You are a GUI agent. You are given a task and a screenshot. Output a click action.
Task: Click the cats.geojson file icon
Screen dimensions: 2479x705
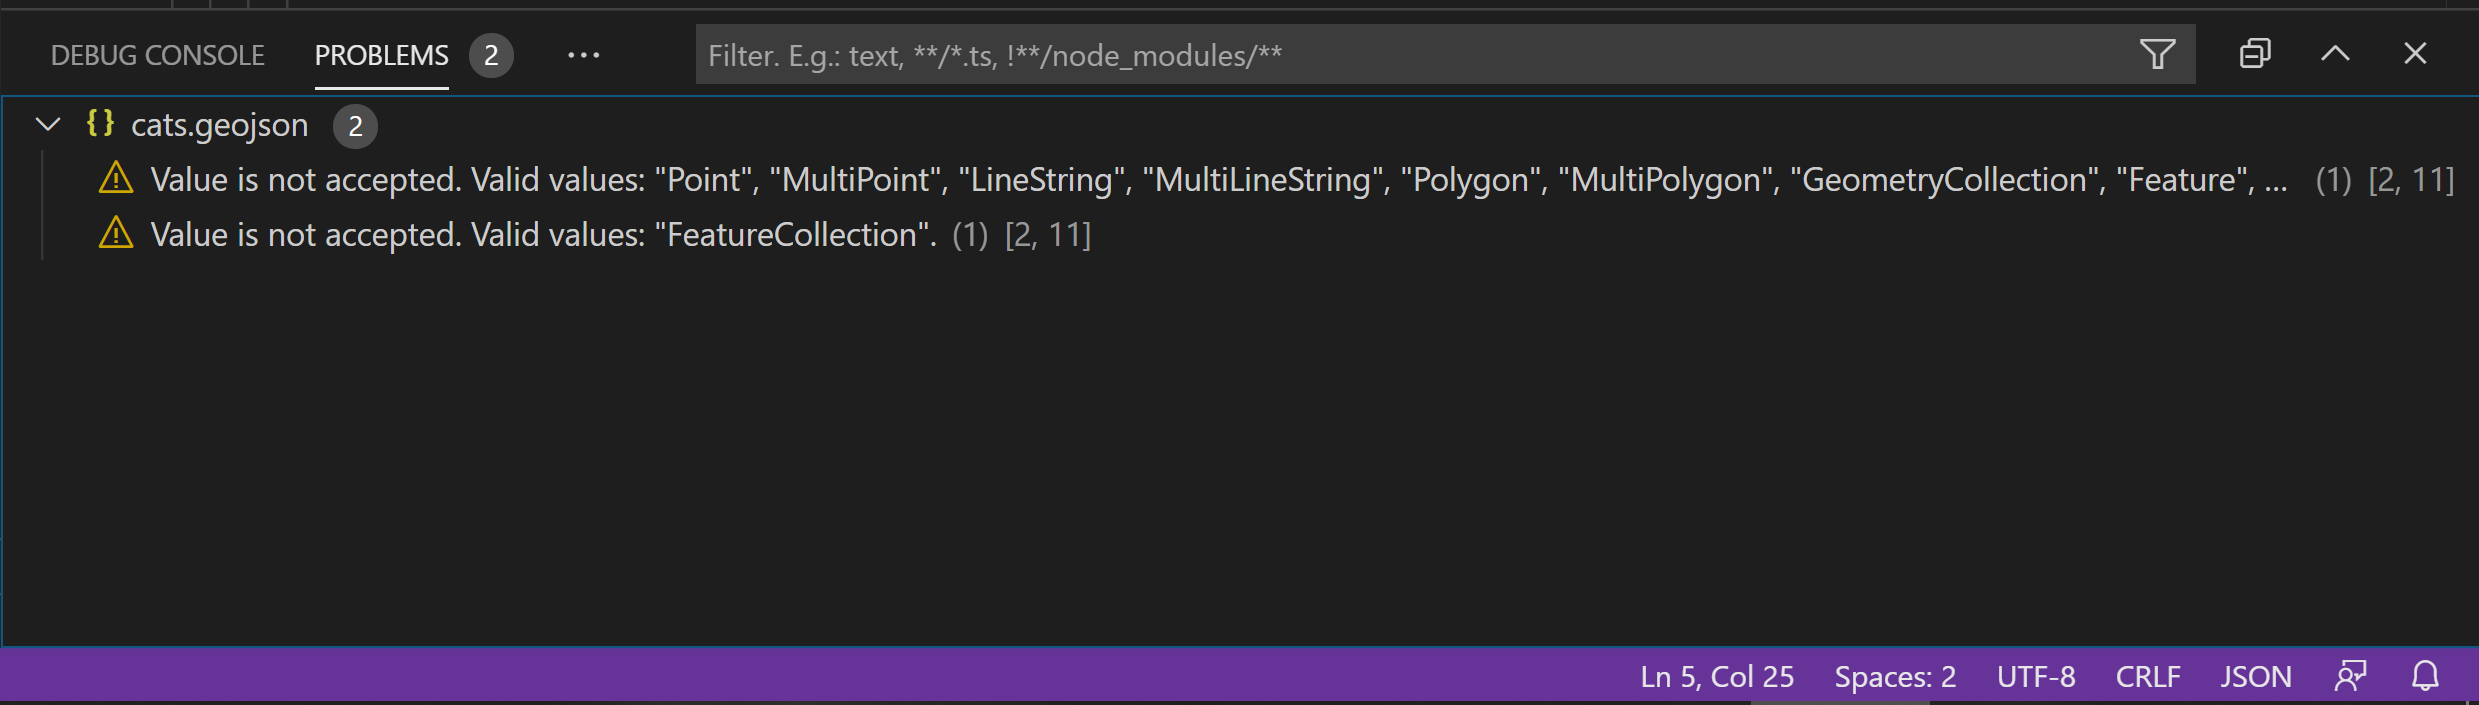tap(99, 124)
